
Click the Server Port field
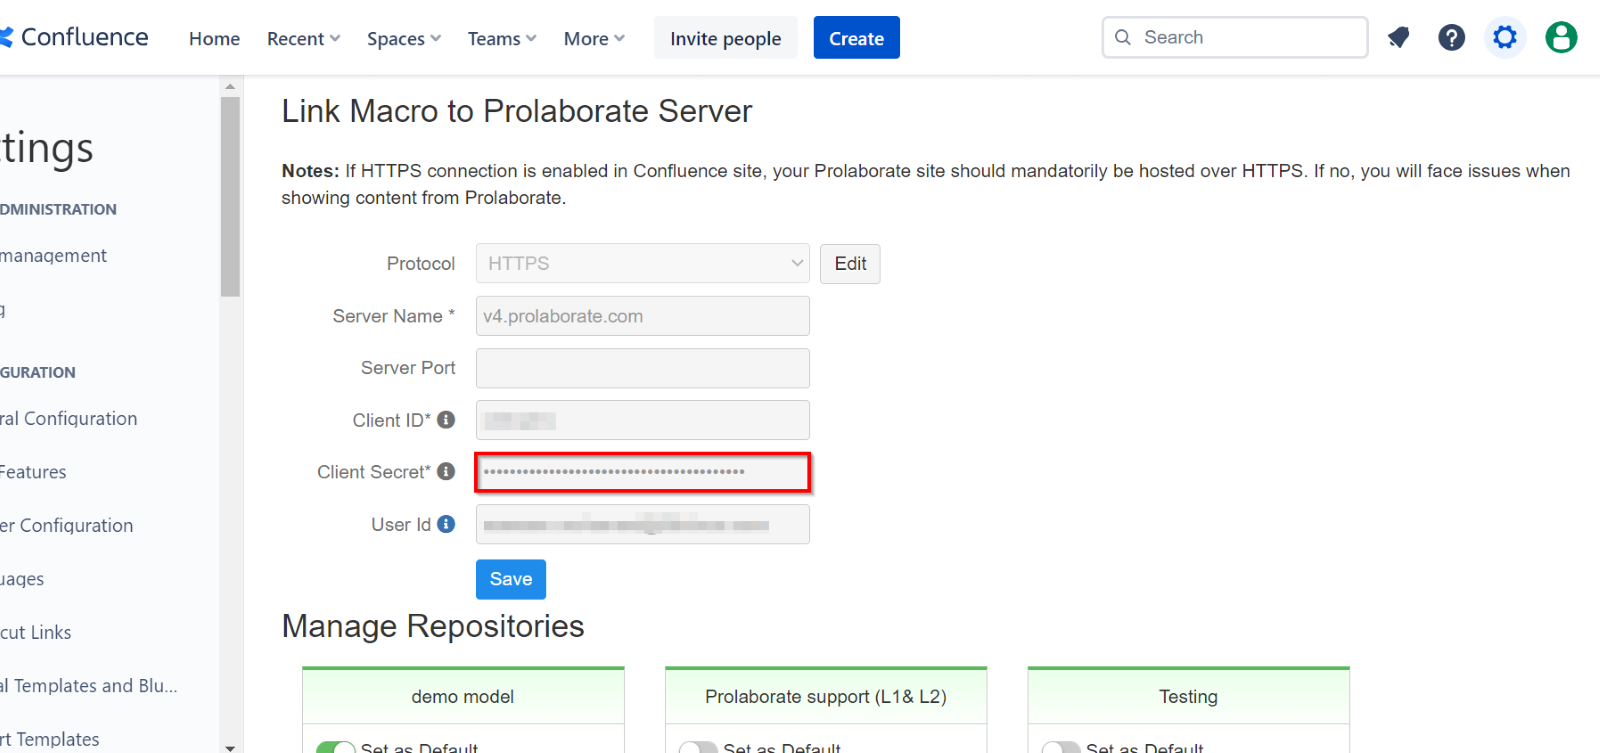click(x=643, y=368)
